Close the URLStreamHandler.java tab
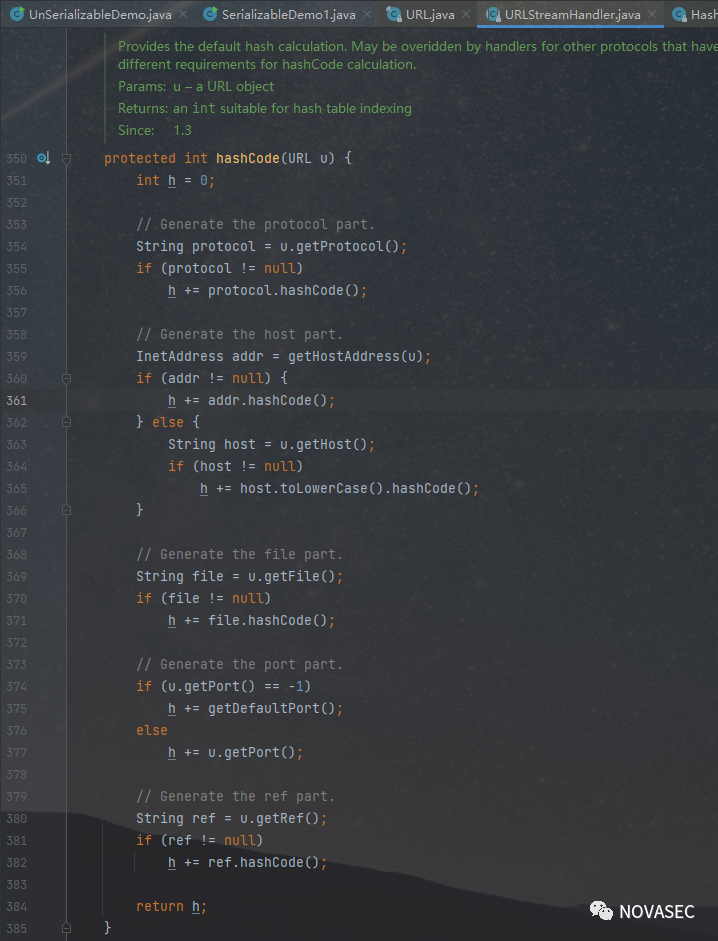The height and width of the screenshot is (941, 718). tap(652, 14)
